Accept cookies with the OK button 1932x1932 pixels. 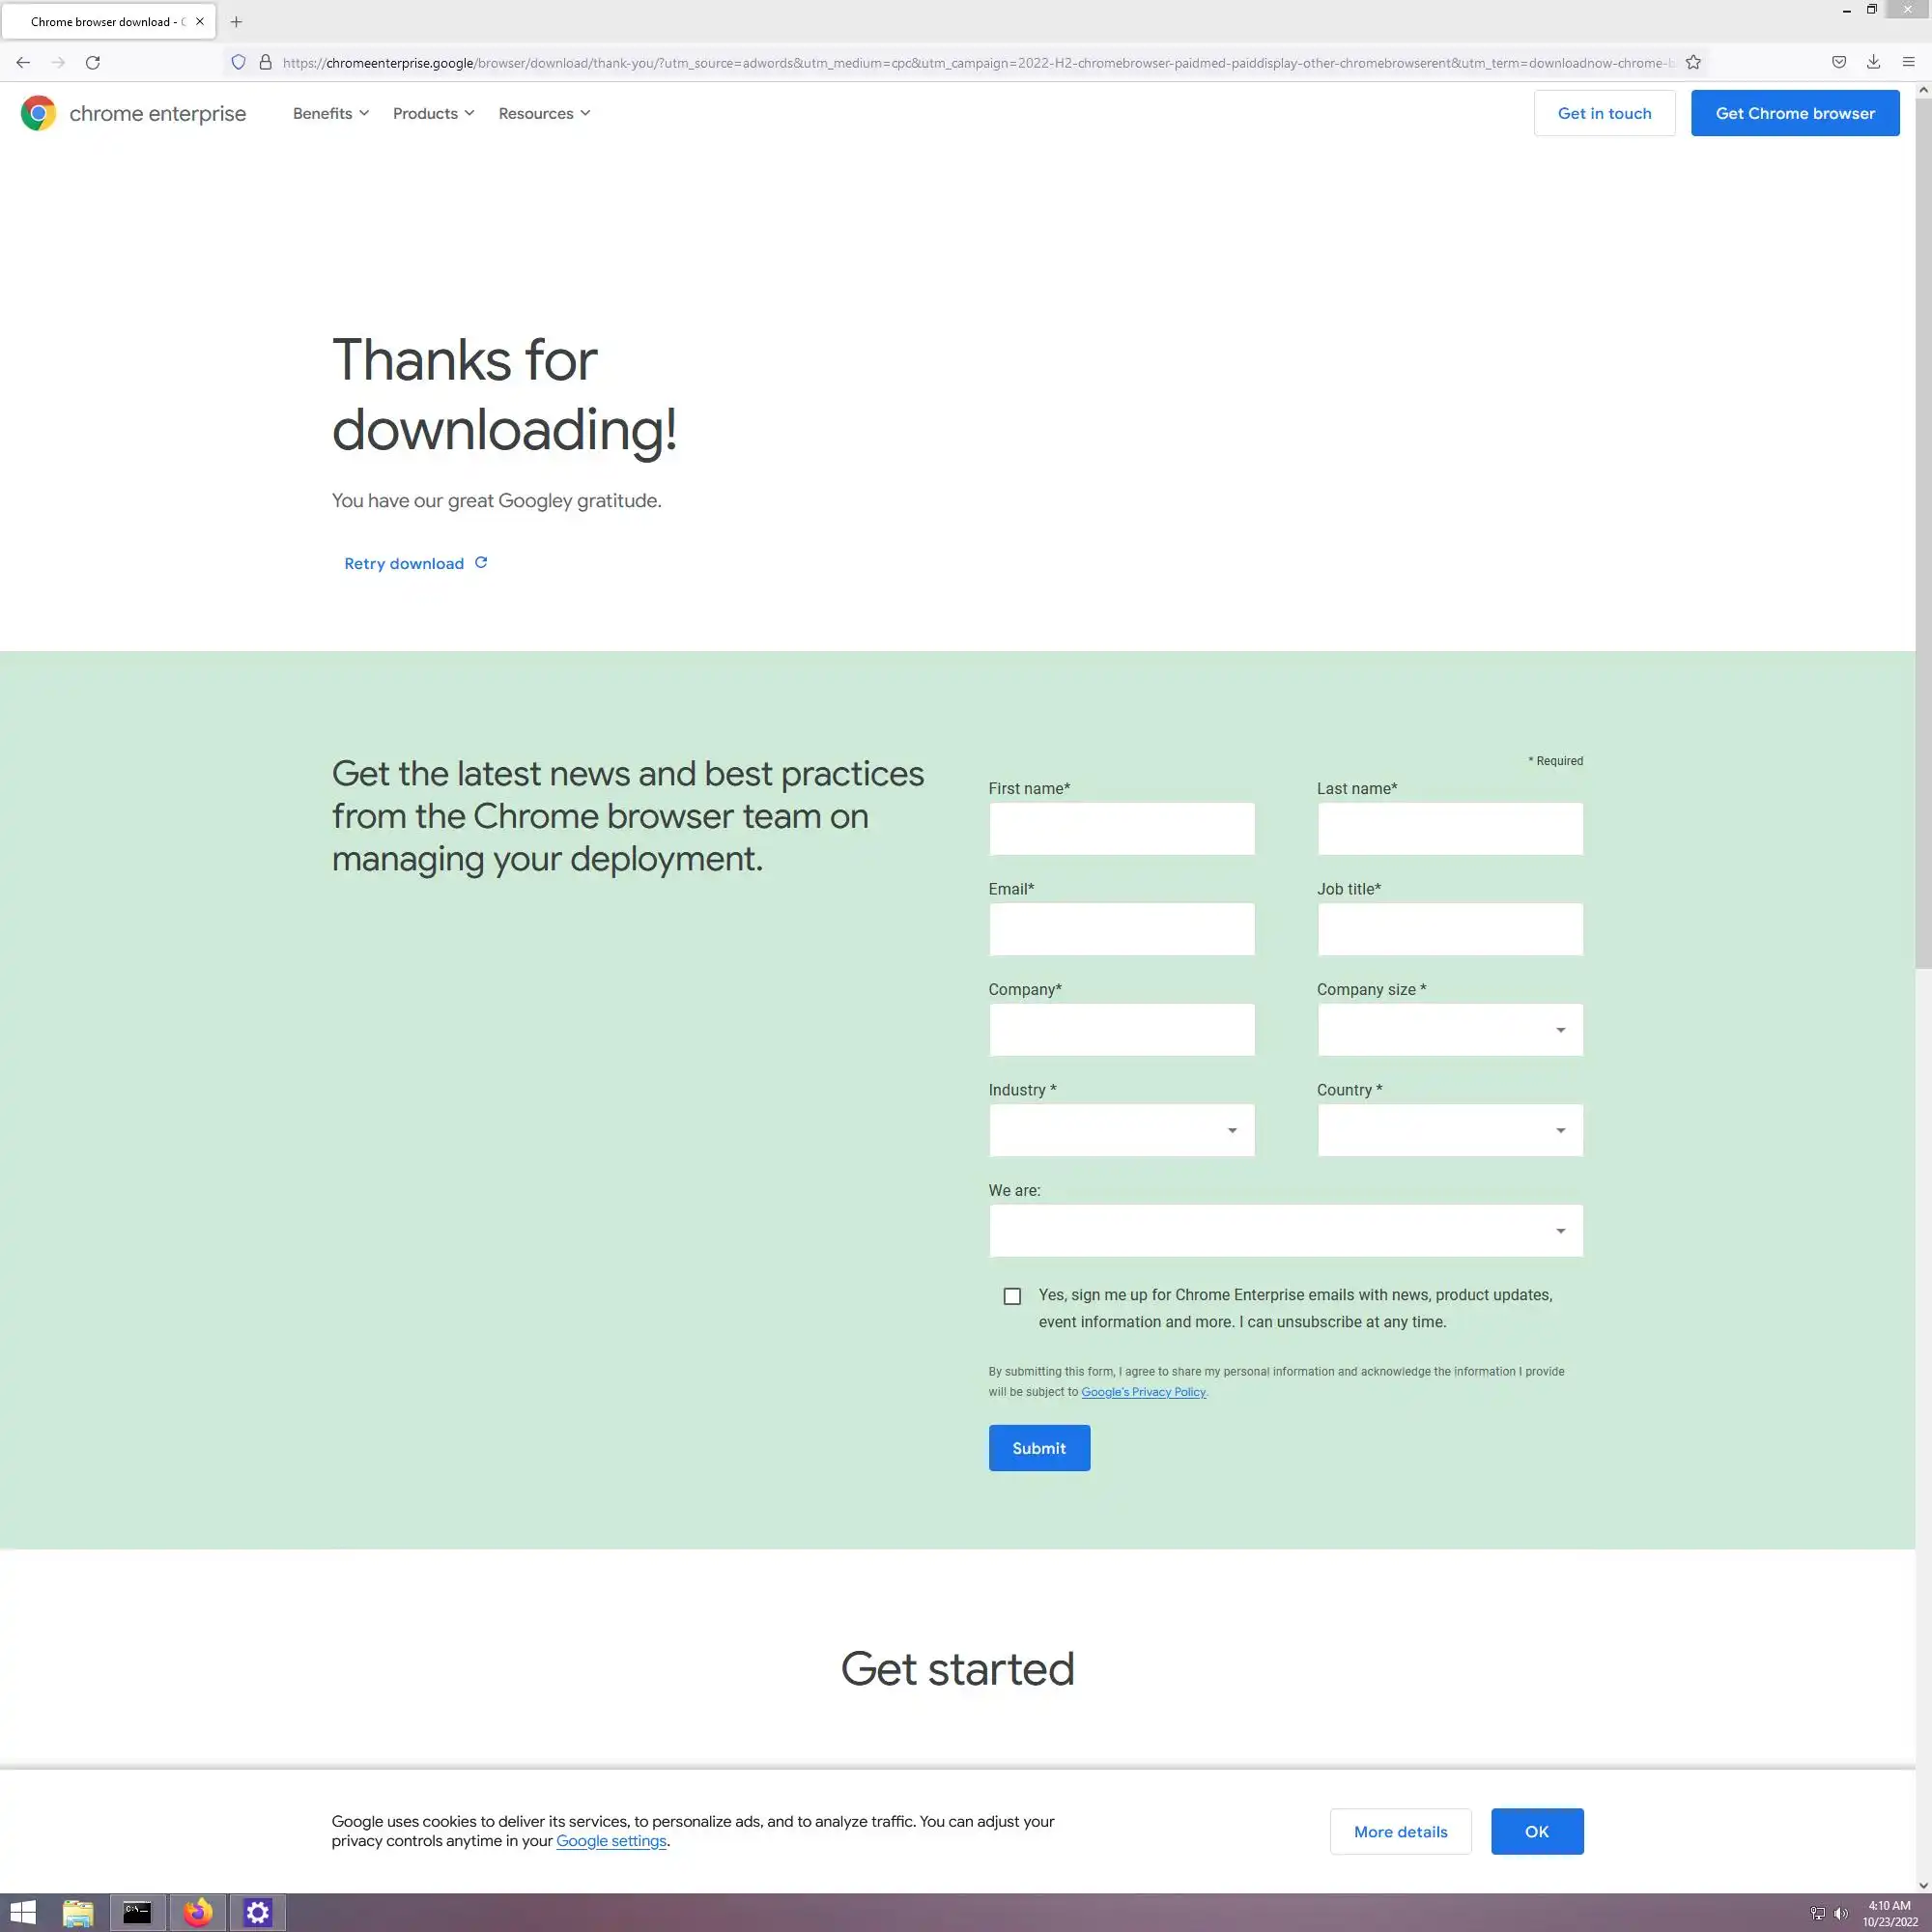click(1536, 1831)
